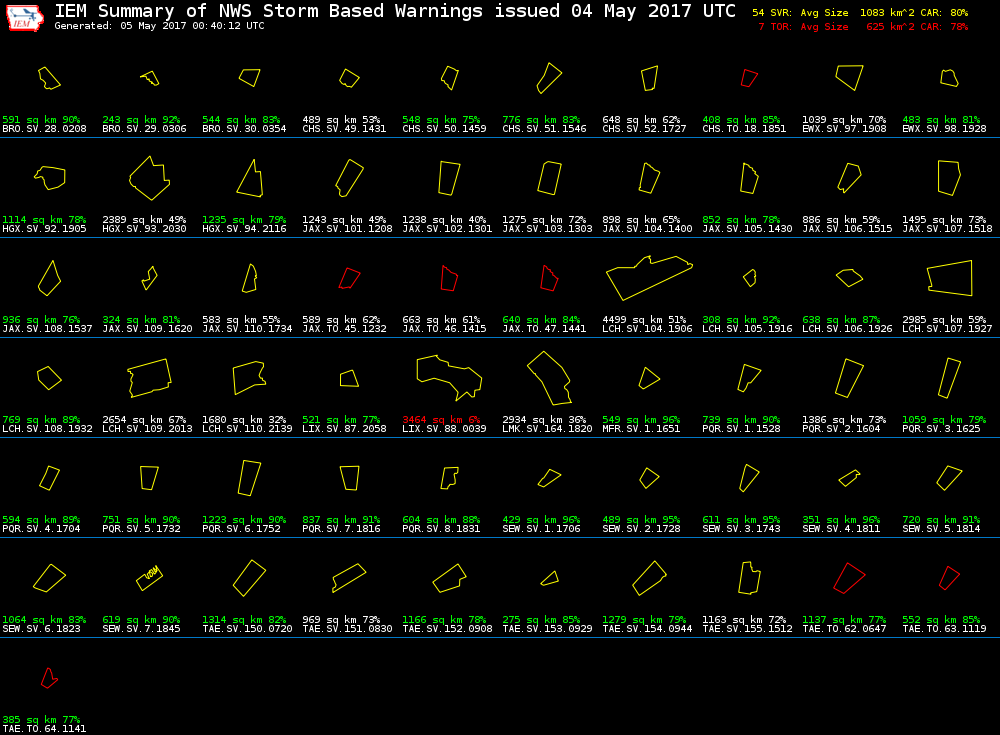Image resolution: width=1000 pixels, height=735 pixels.
Task: Click the '54 SVR: Avg Size' statistics line
Action: point(860,13)
